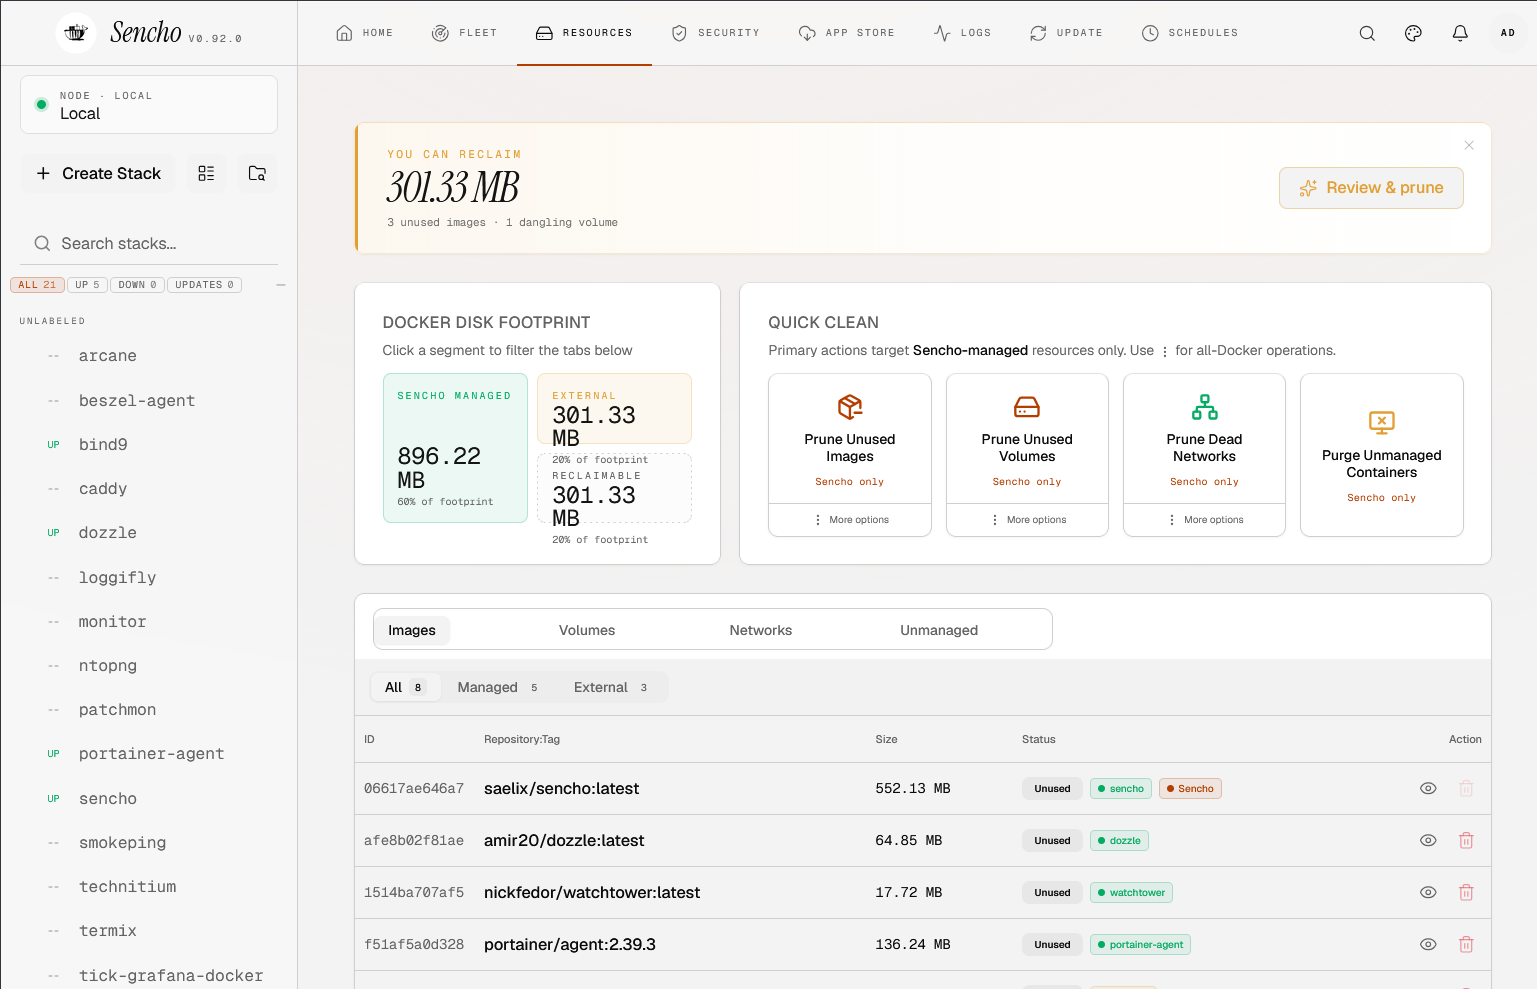Open the Schedules section
The image size is (1537, 989).
click(1190, 33)
